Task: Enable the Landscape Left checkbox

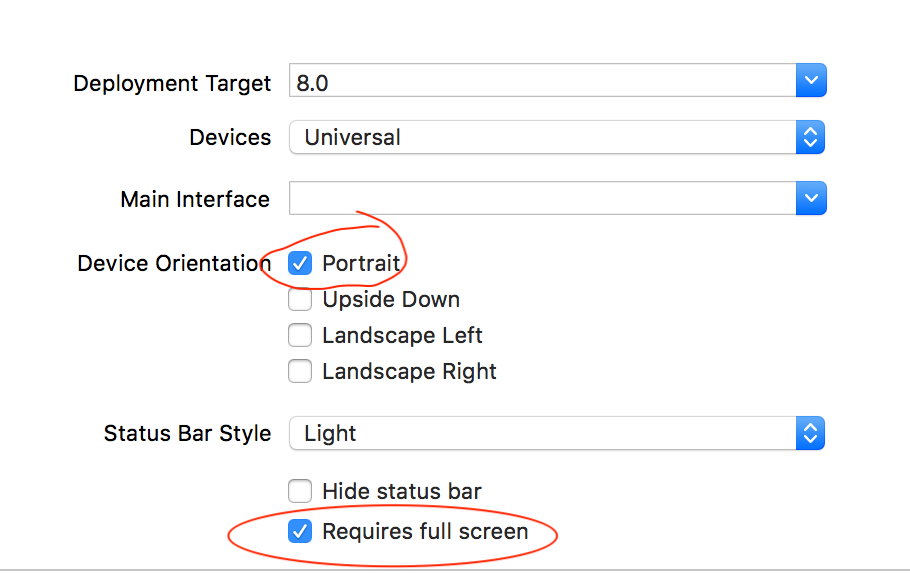Action: click(300, 335)
